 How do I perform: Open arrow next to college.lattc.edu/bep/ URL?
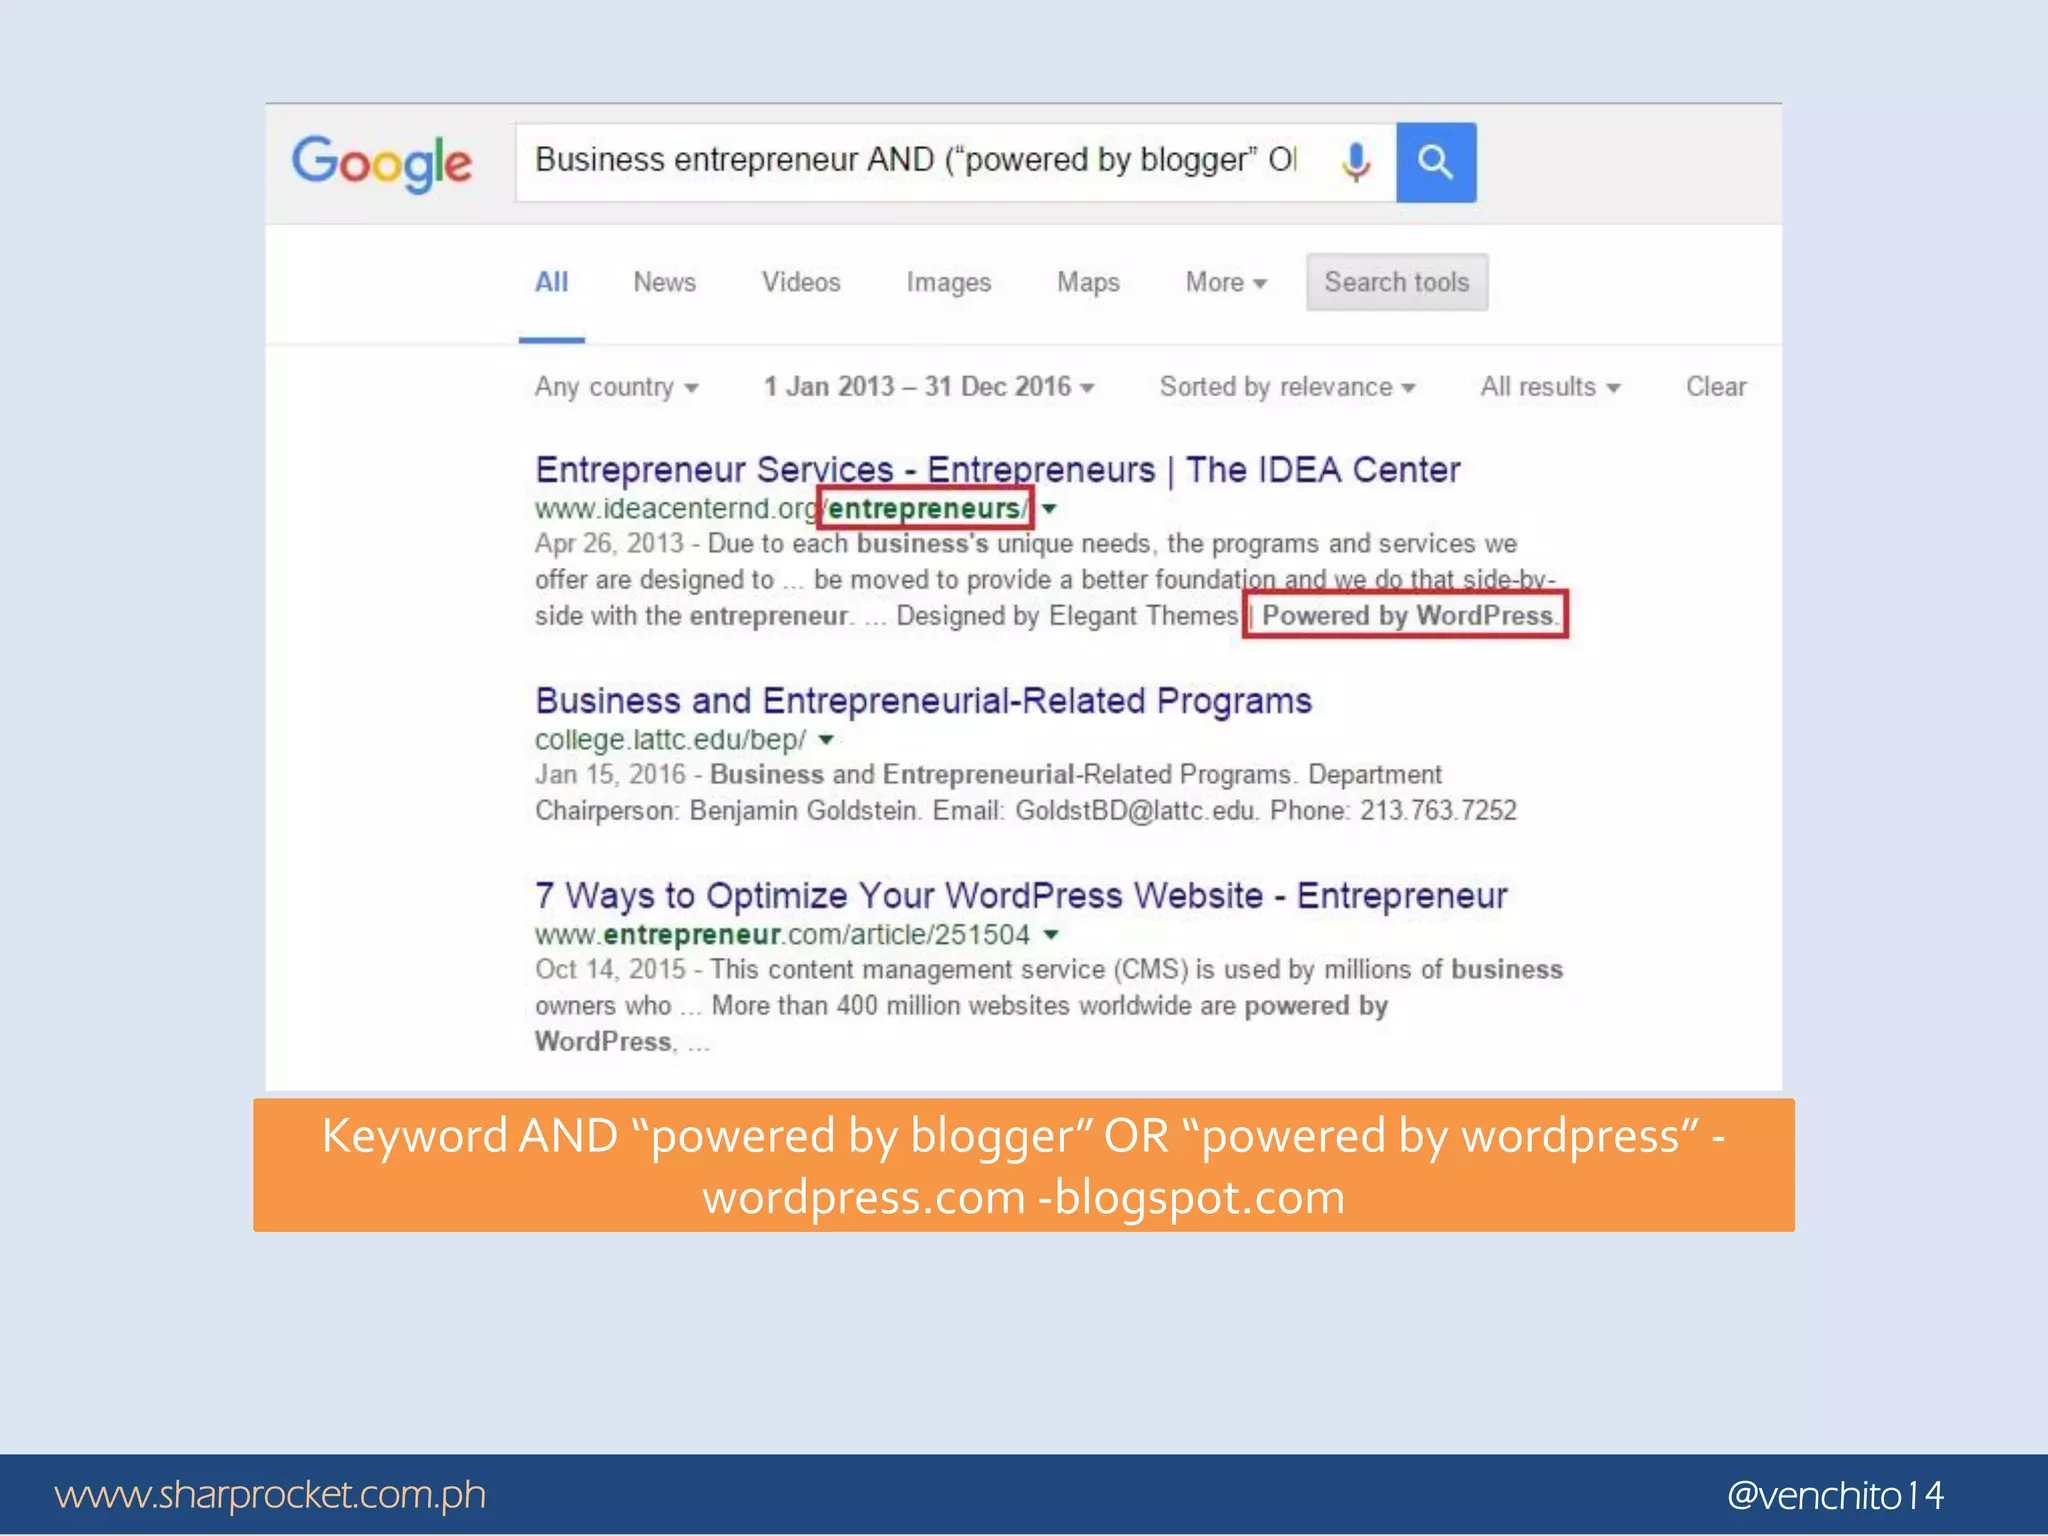pos(826,740)
